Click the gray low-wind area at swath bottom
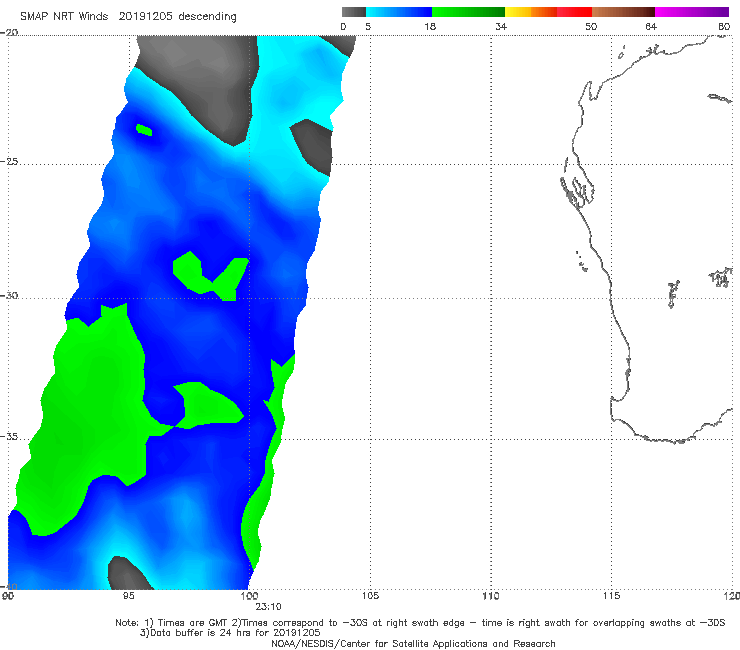Image resolution: width=740 pixels, height=650 pixels. click(127, 574)
